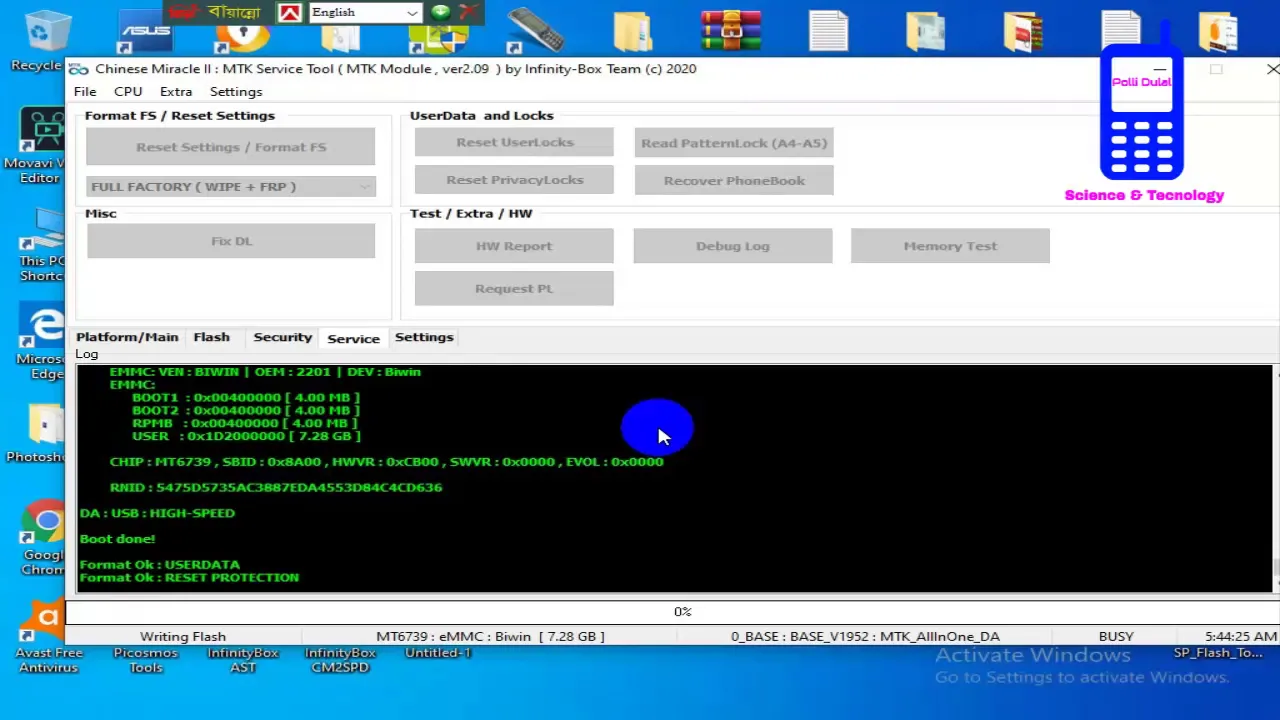Click log line DA : USB : HIGH-SPEED
This screenshot has height=720, width=1280.
(157, 513)
